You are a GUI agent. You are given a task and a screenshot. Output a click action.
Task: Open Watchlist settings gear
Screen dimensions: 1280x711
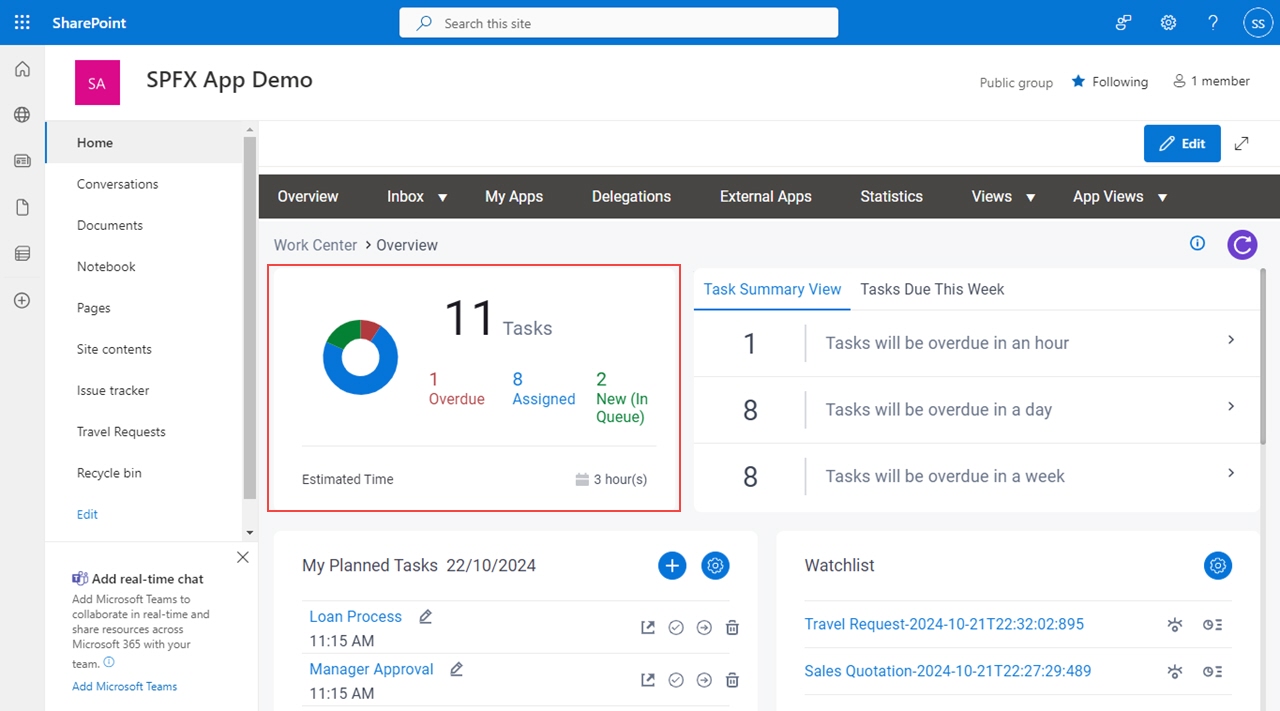(x=1217, y=565)
